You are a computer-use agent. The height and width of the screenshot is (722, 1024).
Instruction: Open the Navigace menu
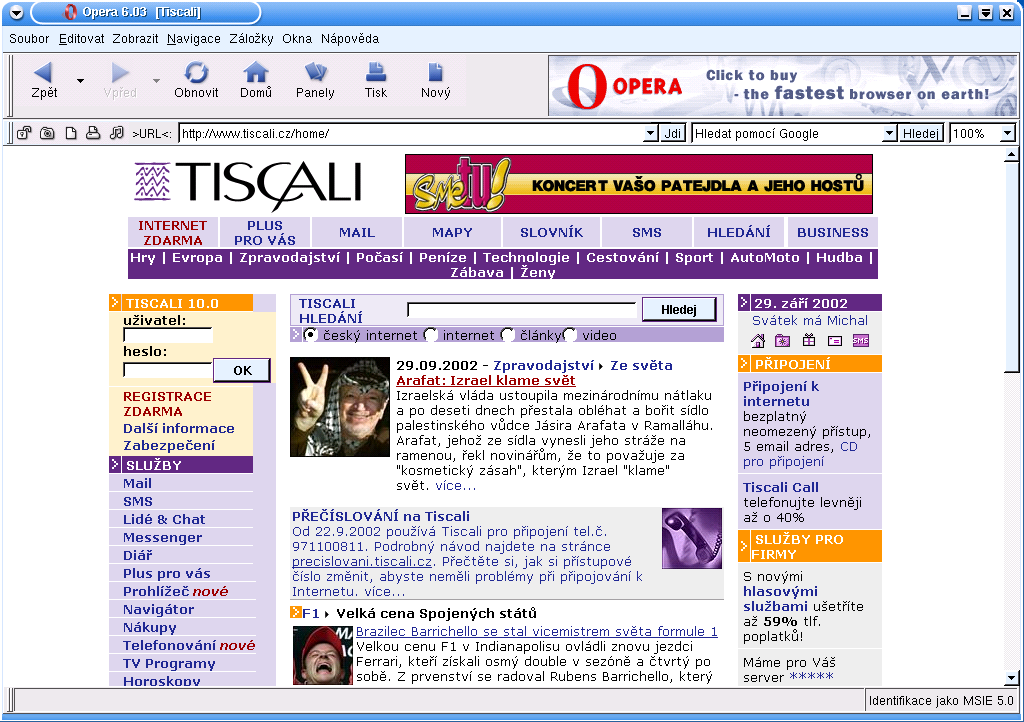[193, 39]
